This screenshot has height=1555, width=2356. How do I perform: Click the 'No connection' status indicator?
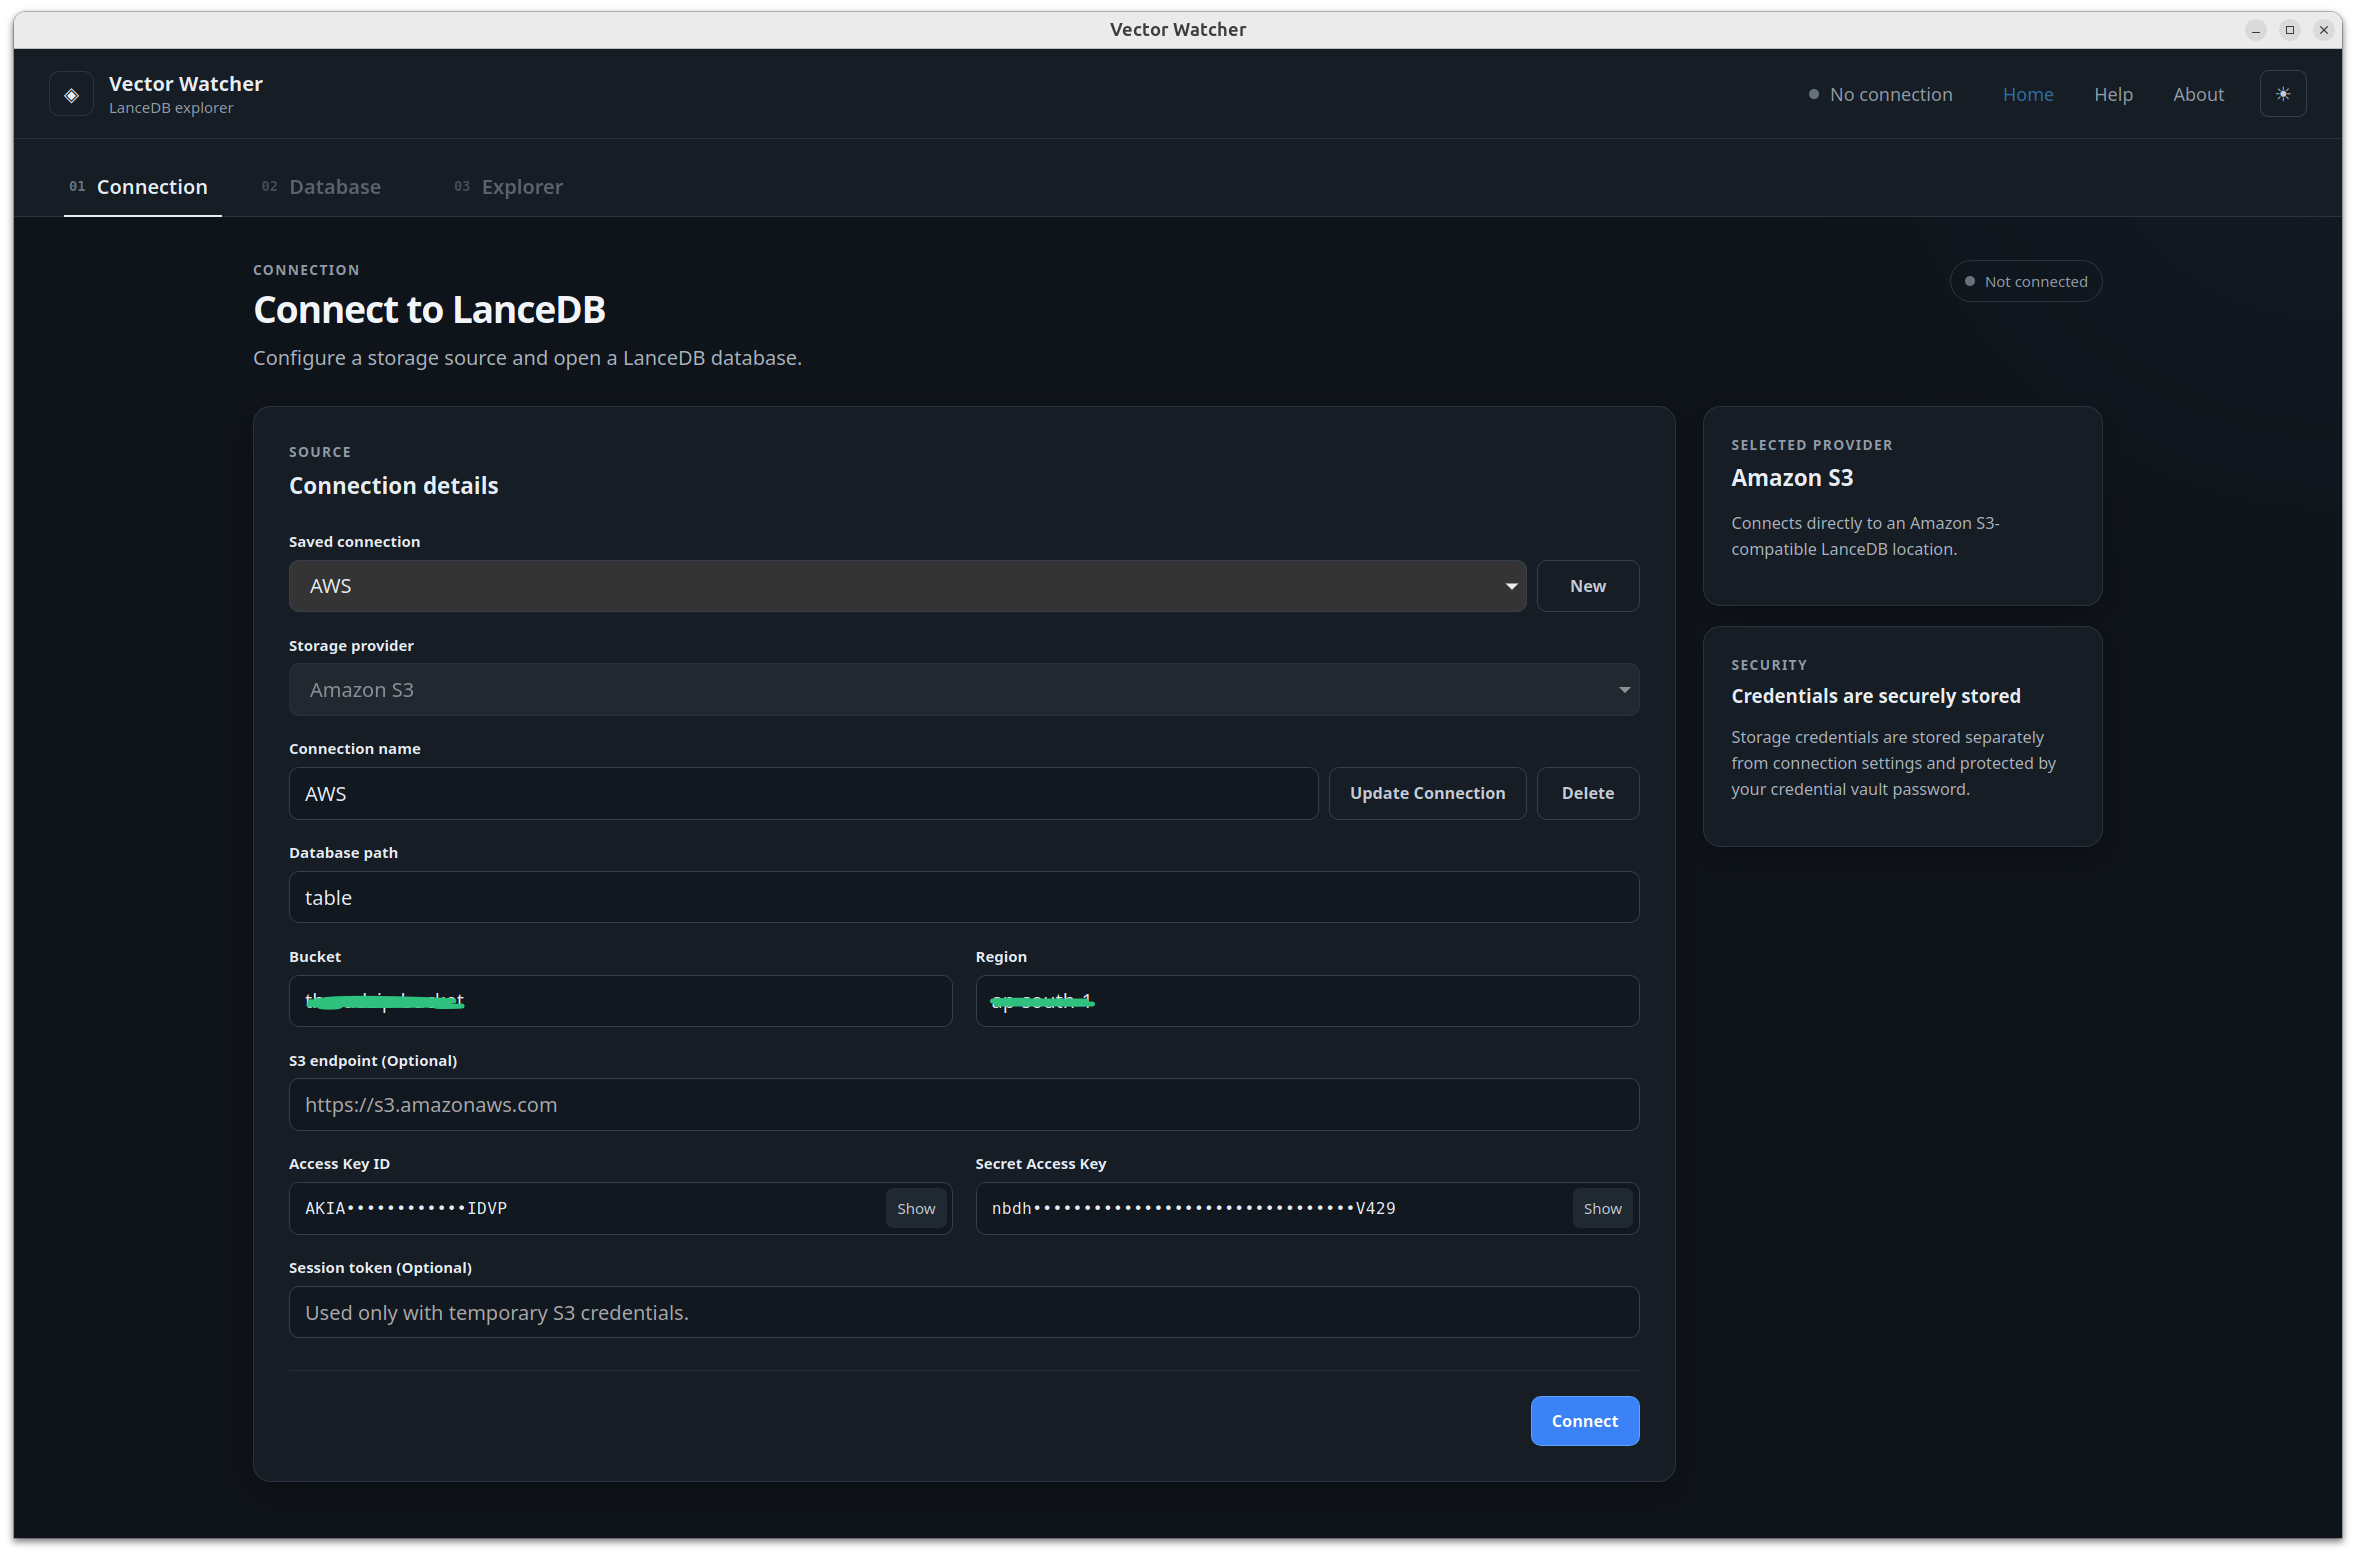point(1881,94)
